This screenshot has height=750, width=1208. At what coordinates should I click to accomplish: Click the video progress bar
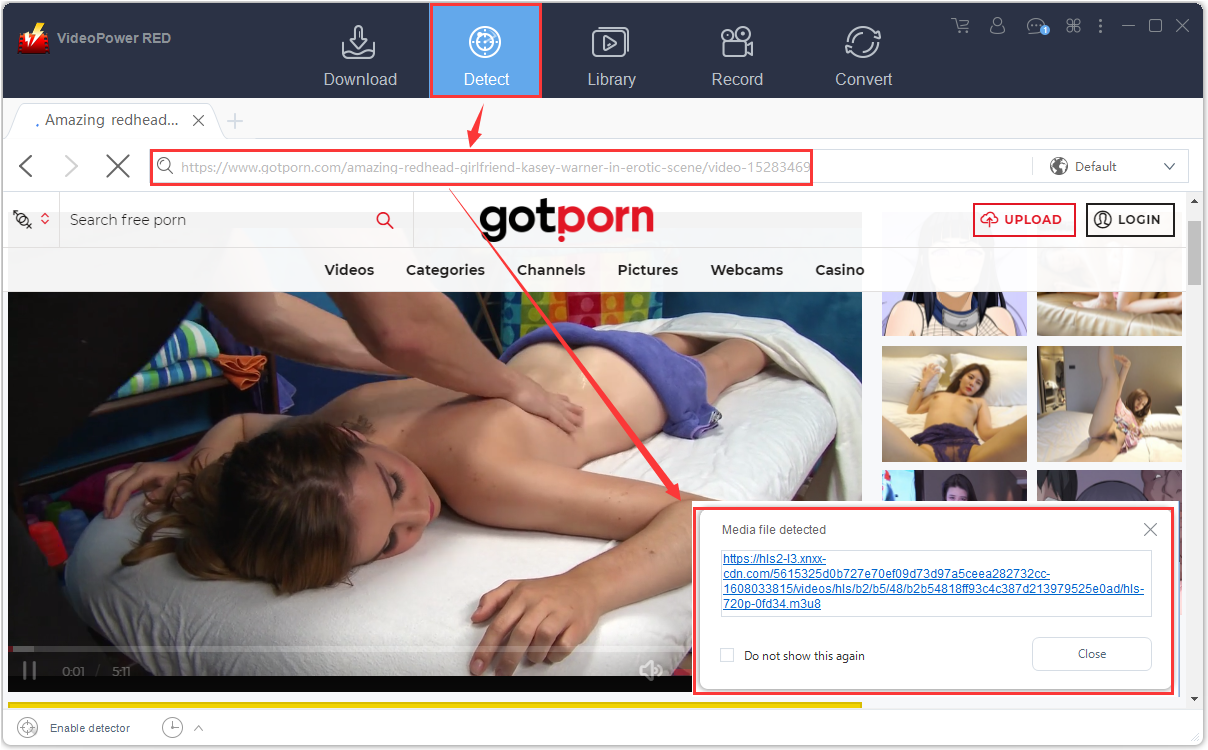coord(350,649)
